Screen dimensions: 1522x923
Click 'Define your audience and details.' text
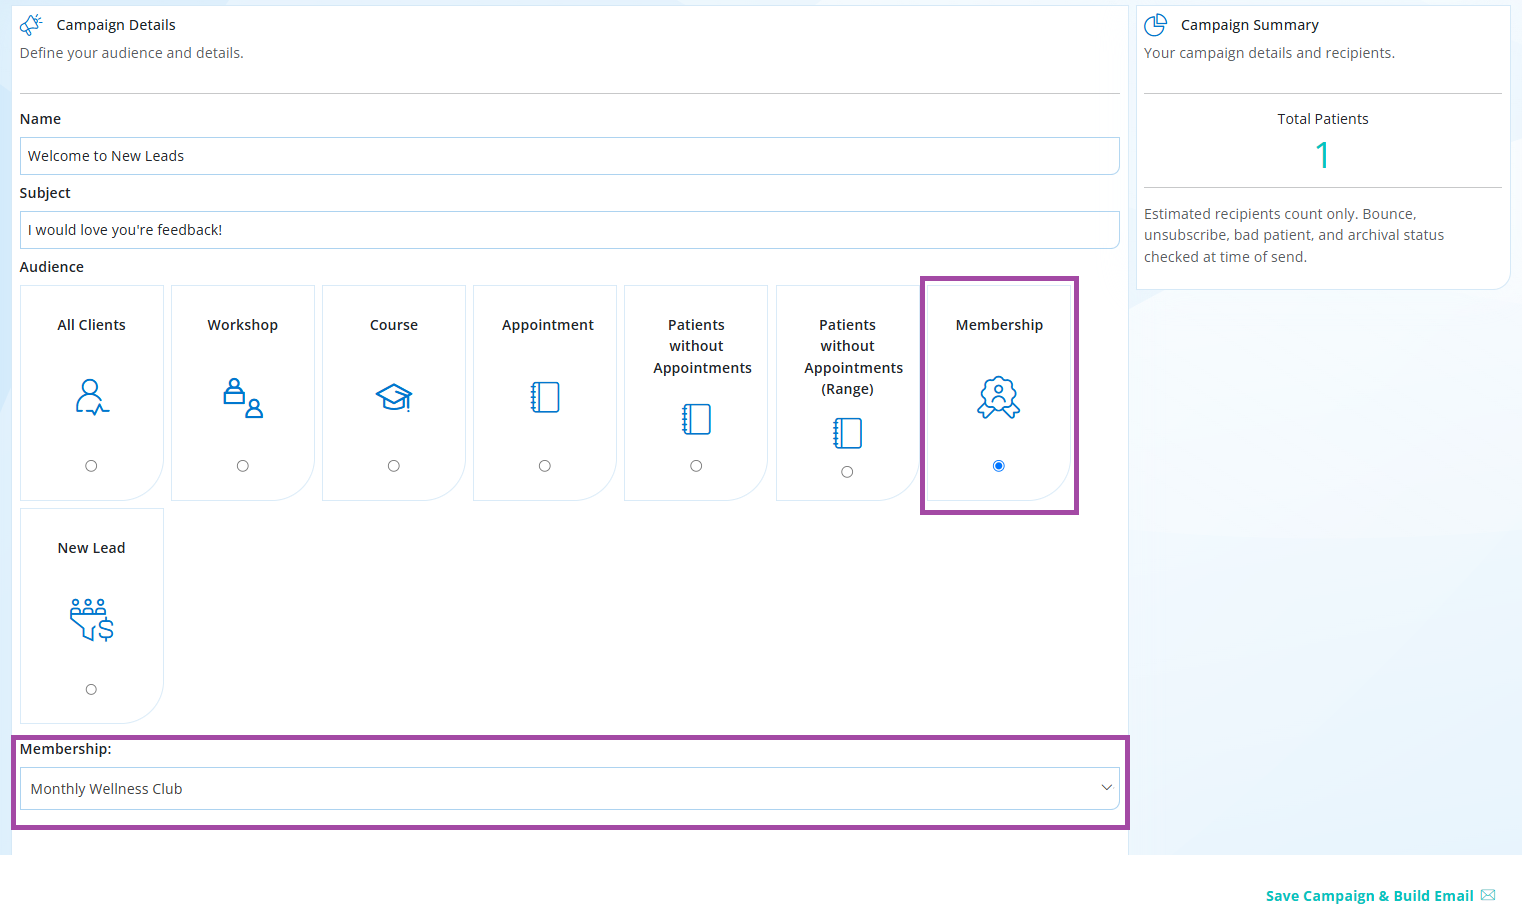(132, 53)
